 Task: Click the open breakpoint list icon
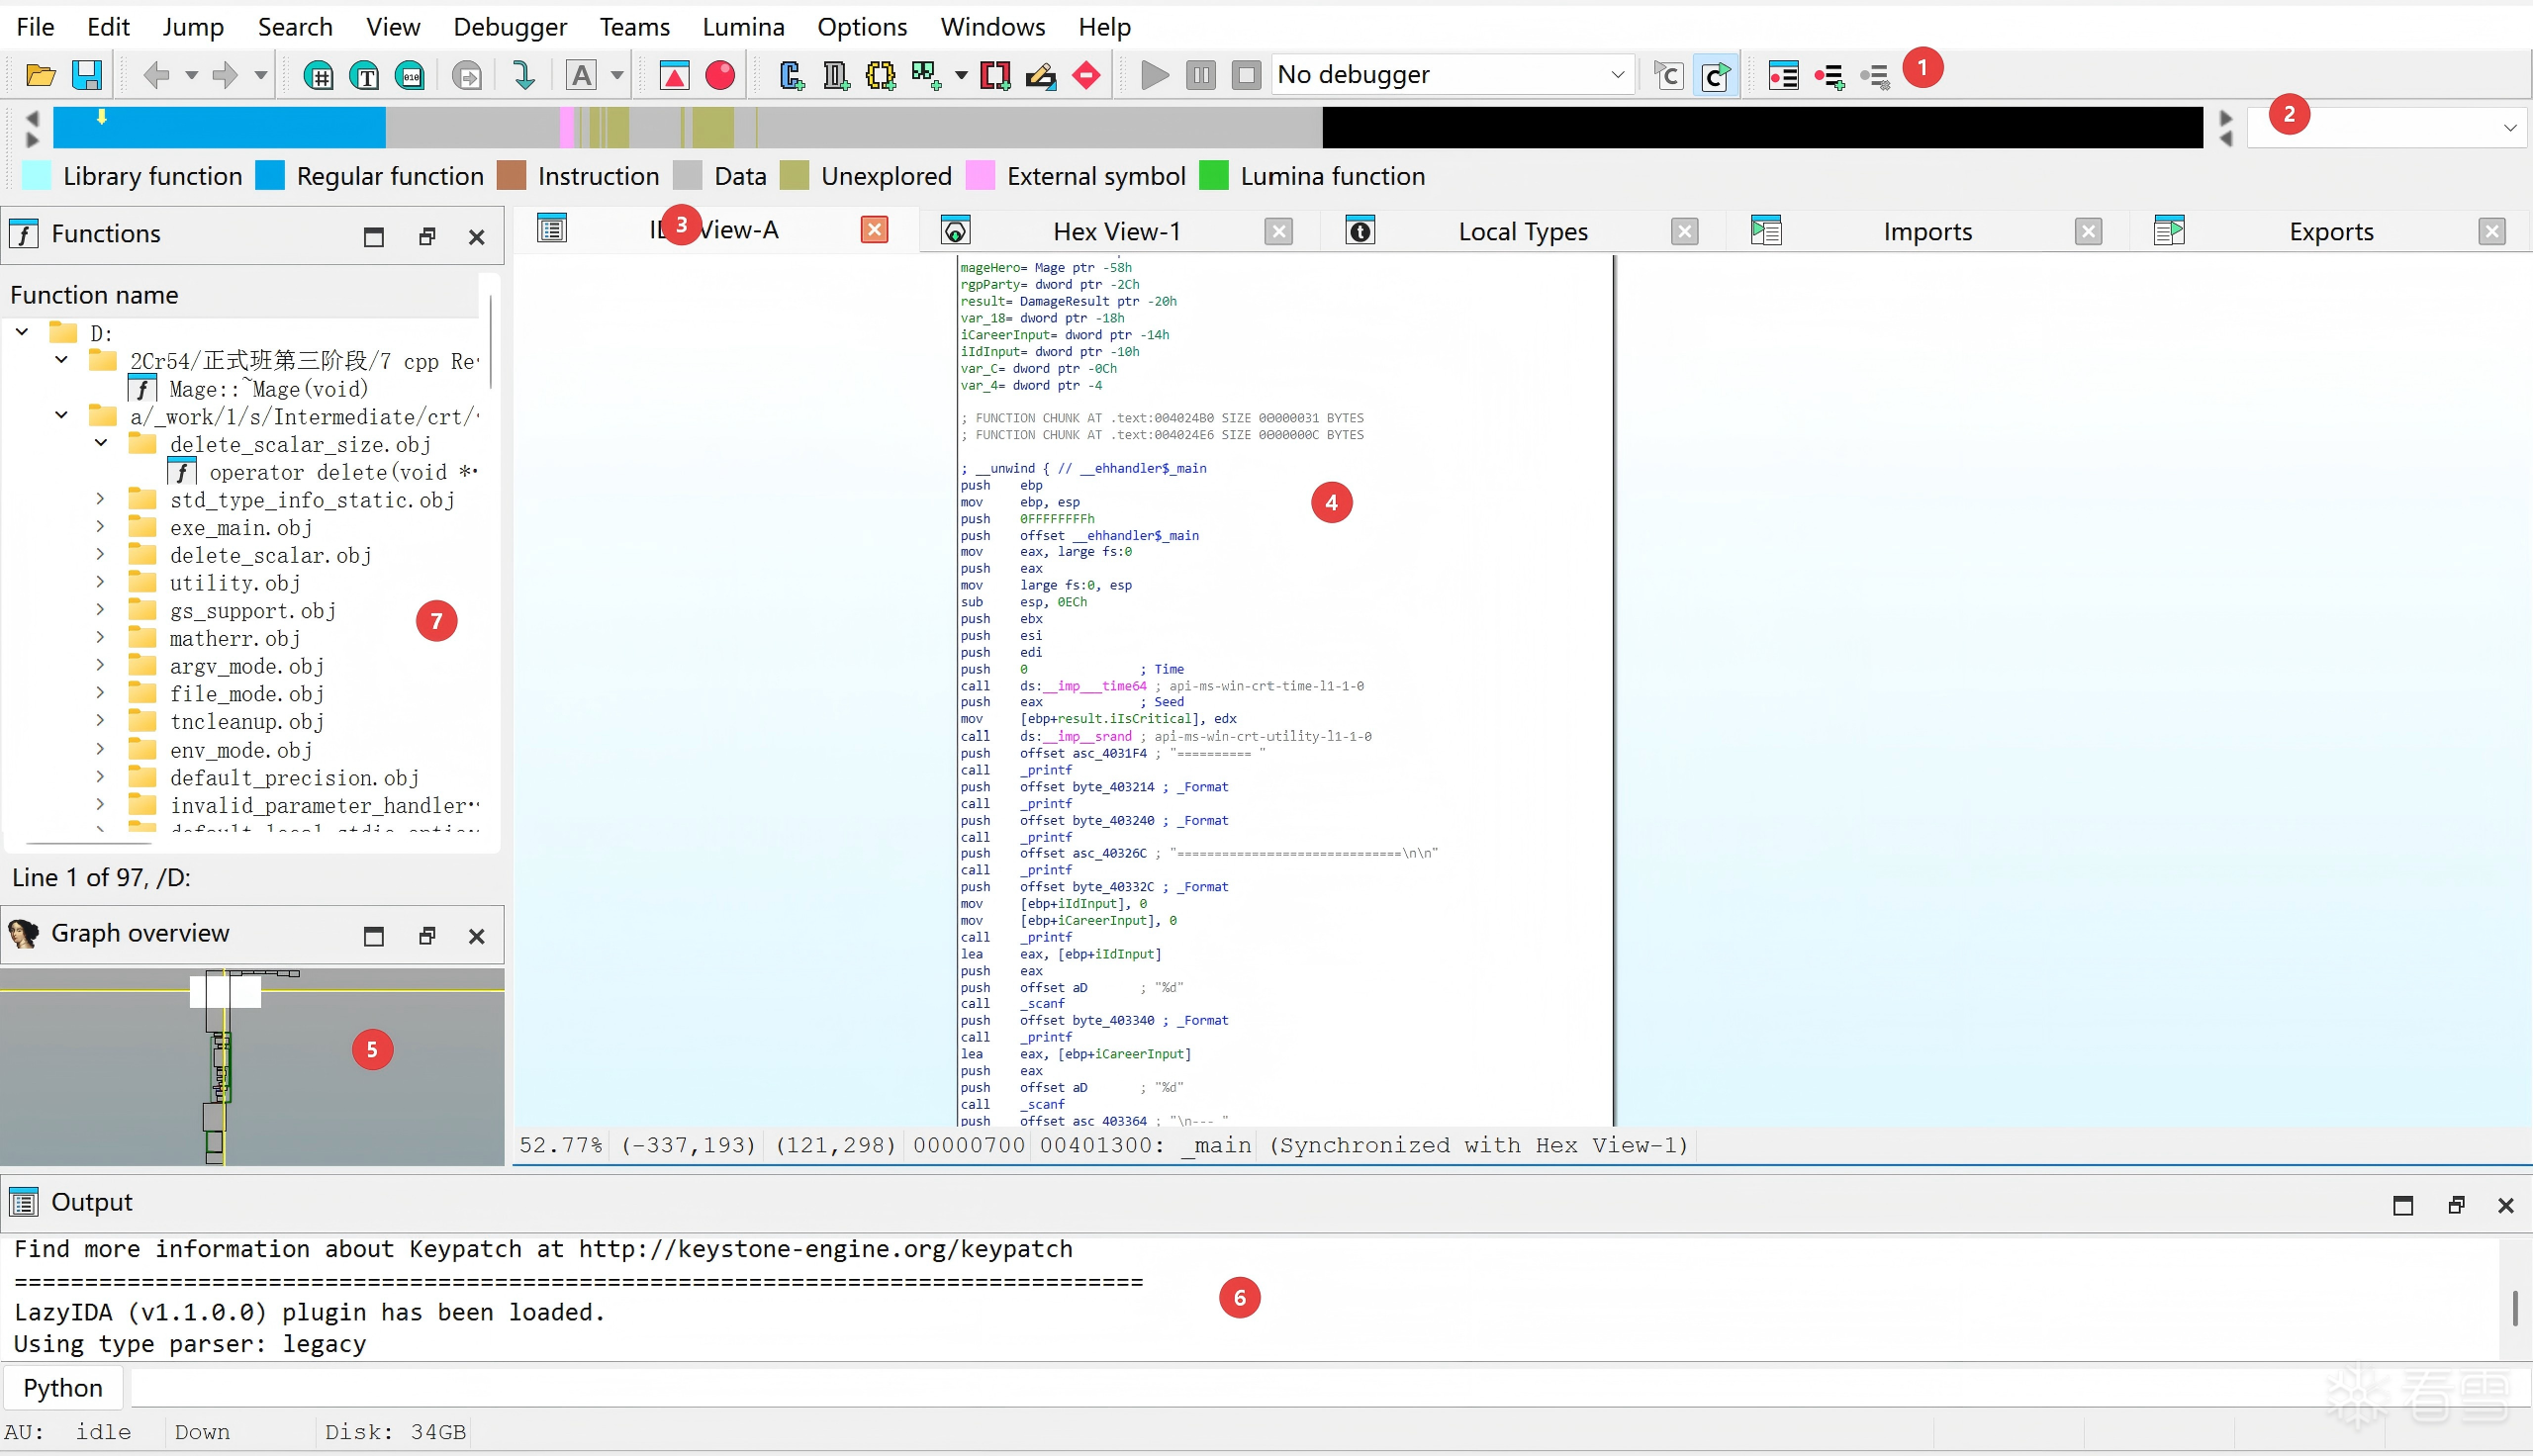coord(1783,75)
